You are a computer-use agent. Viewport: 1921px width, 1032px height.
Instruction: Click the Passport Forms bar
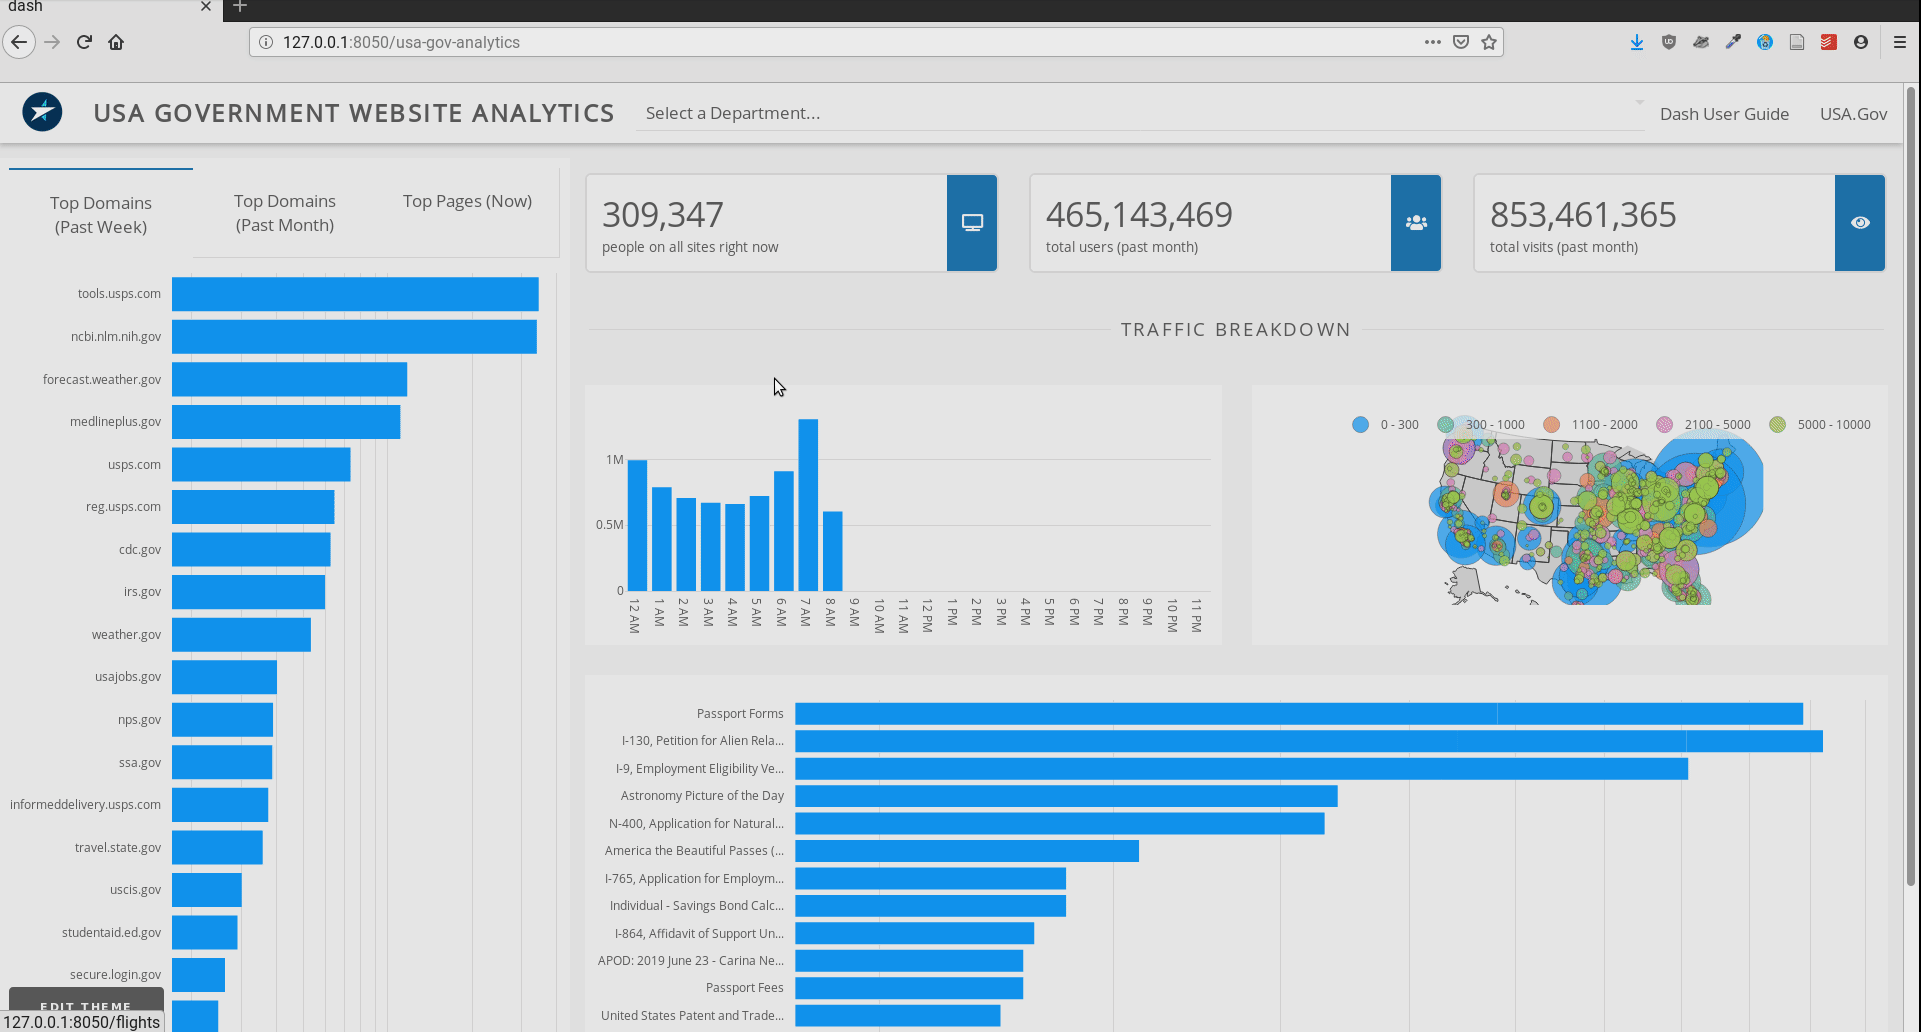[x=1299, y=713]
